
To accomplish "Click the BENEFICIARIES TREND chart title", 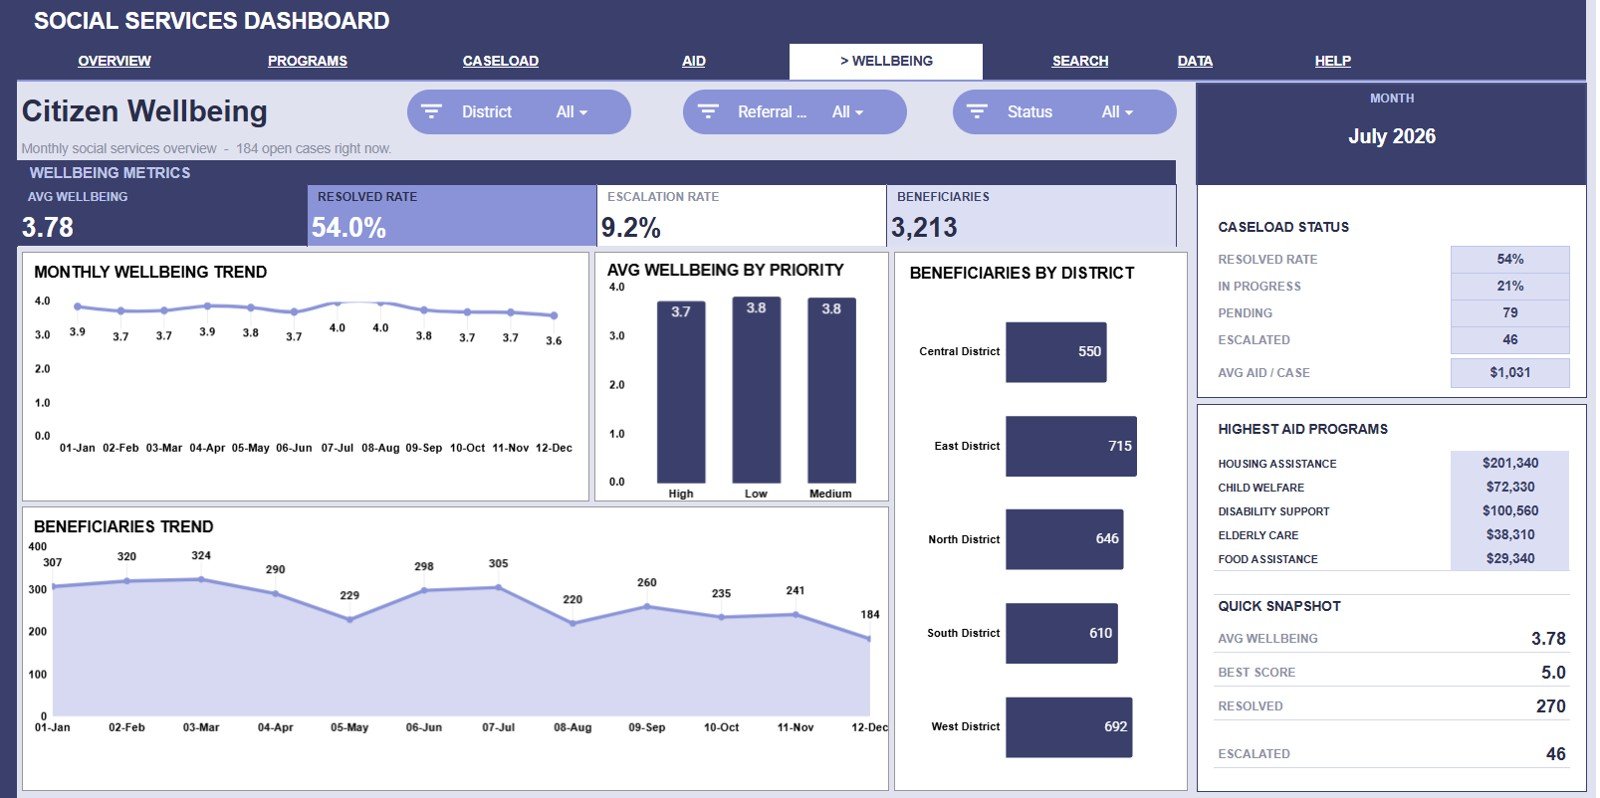I will 123,527.
